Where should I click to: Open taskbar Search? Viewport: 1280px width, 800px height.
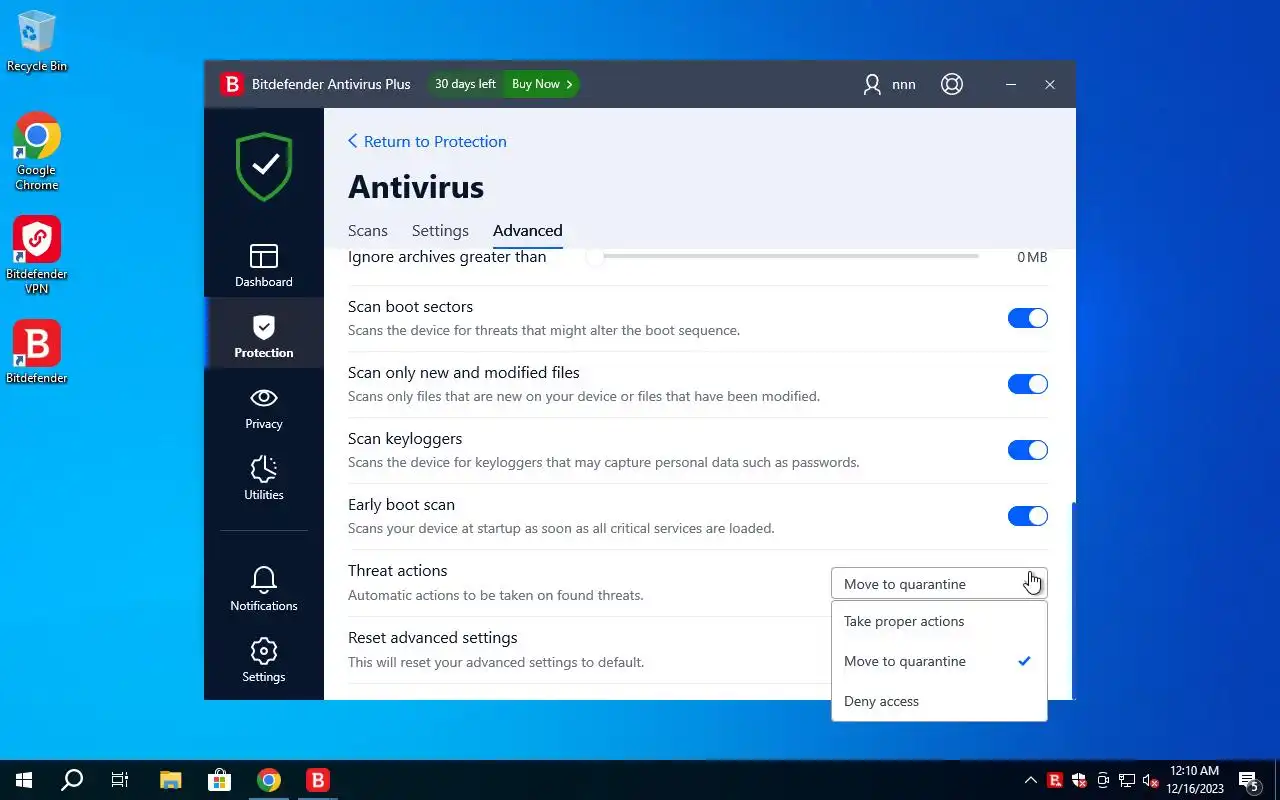(72, 780)
